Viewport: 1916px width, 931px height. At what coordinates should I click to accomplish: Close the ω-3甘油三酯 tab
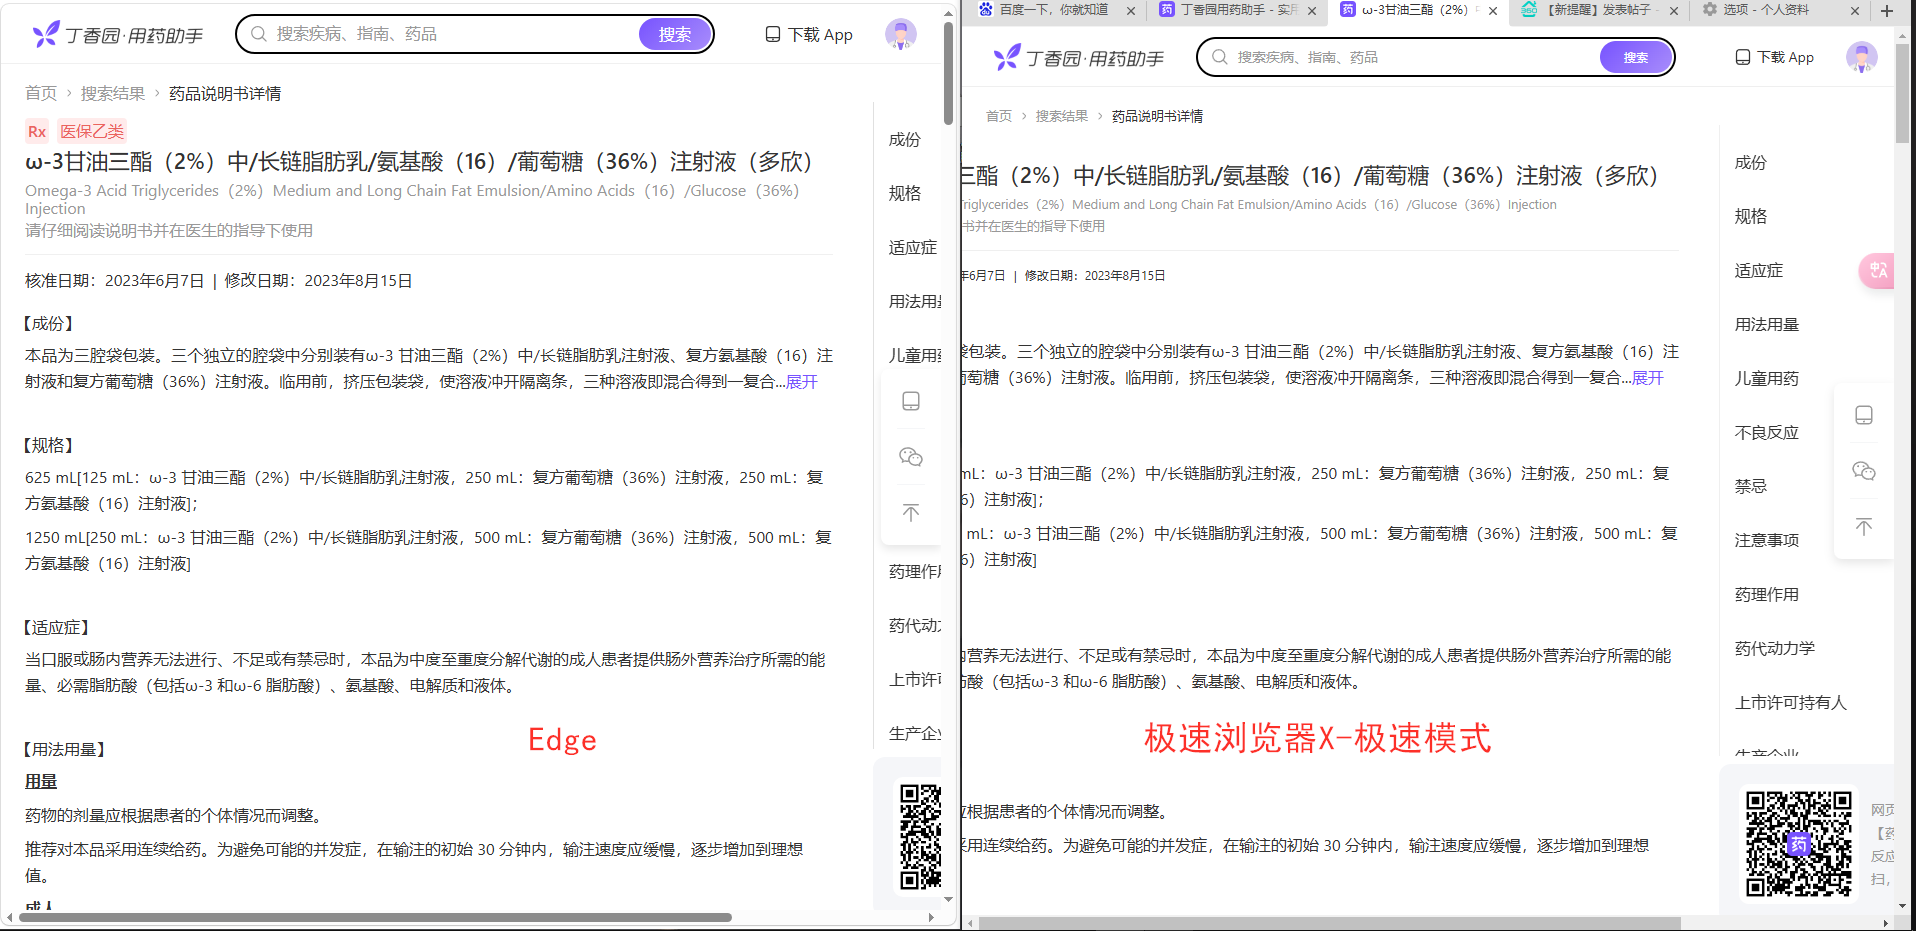pos(1493,11)
